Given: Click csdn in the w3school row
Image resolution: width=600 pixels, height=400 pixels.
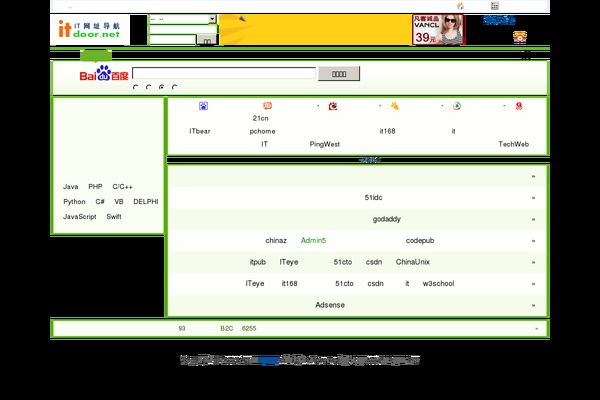Looking at the screenshot, I should point(375,284).
